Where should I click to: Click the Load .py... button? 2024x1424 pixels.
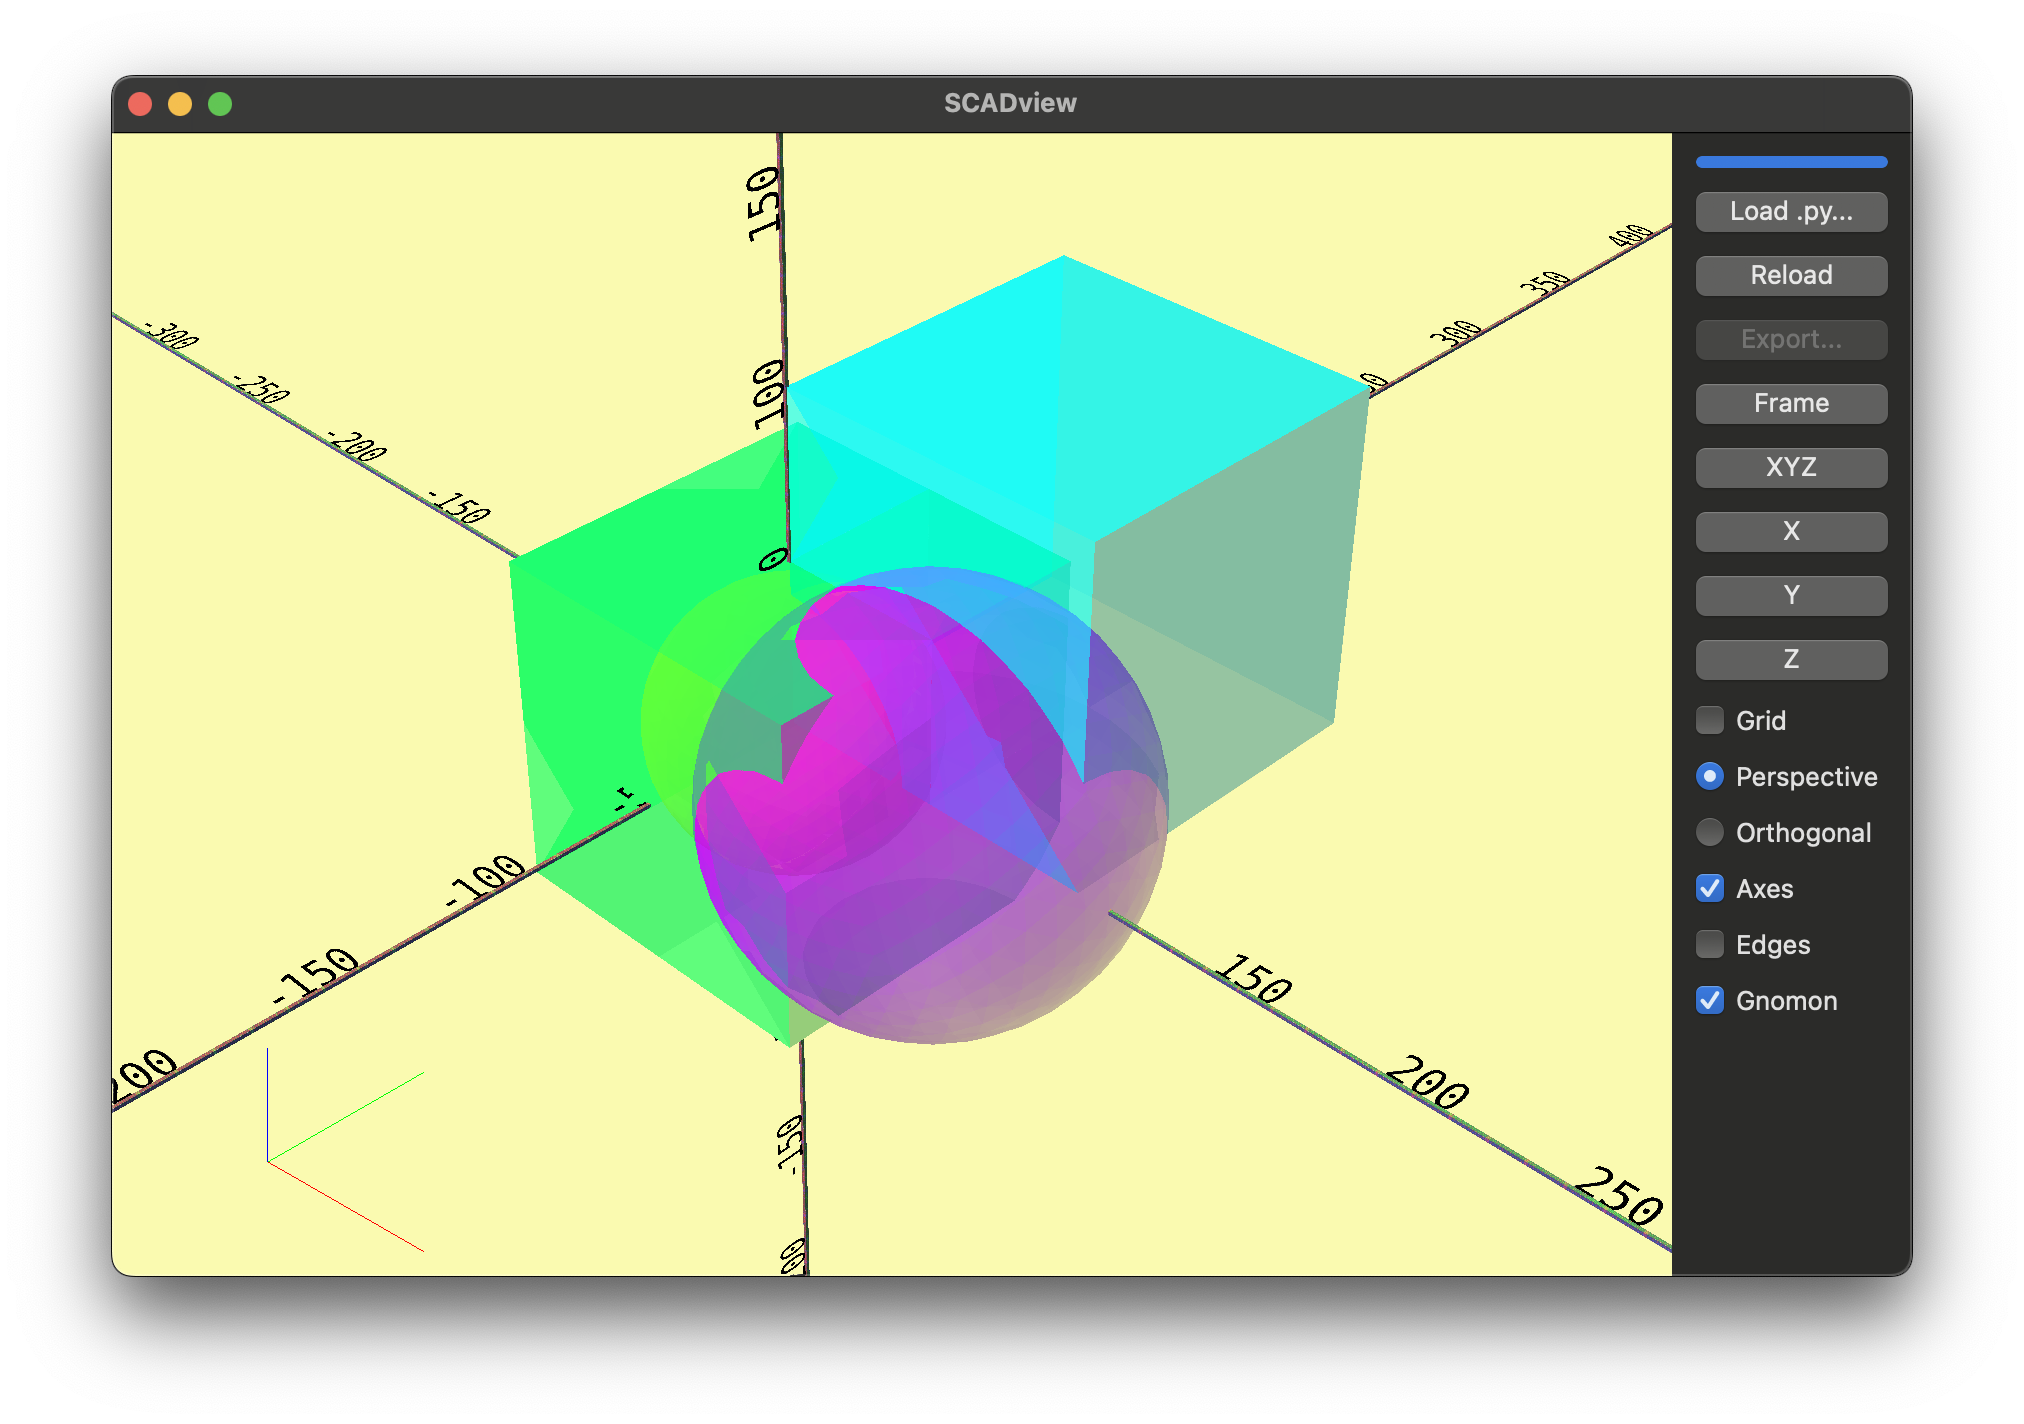pos(1790,211)
